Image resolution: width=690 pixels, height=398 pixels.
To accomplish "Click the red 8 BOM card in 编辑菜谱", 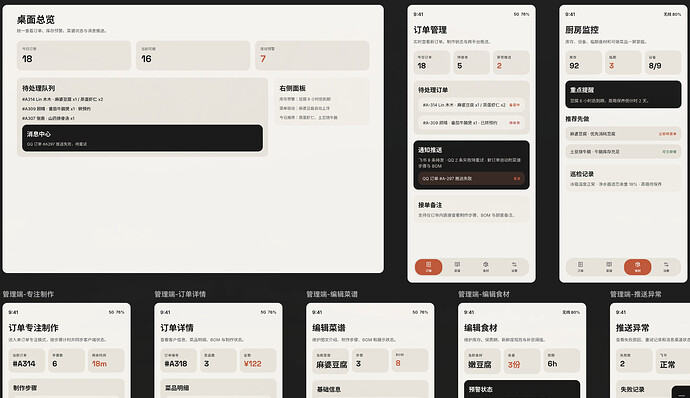I will click(x=410, y=361).
